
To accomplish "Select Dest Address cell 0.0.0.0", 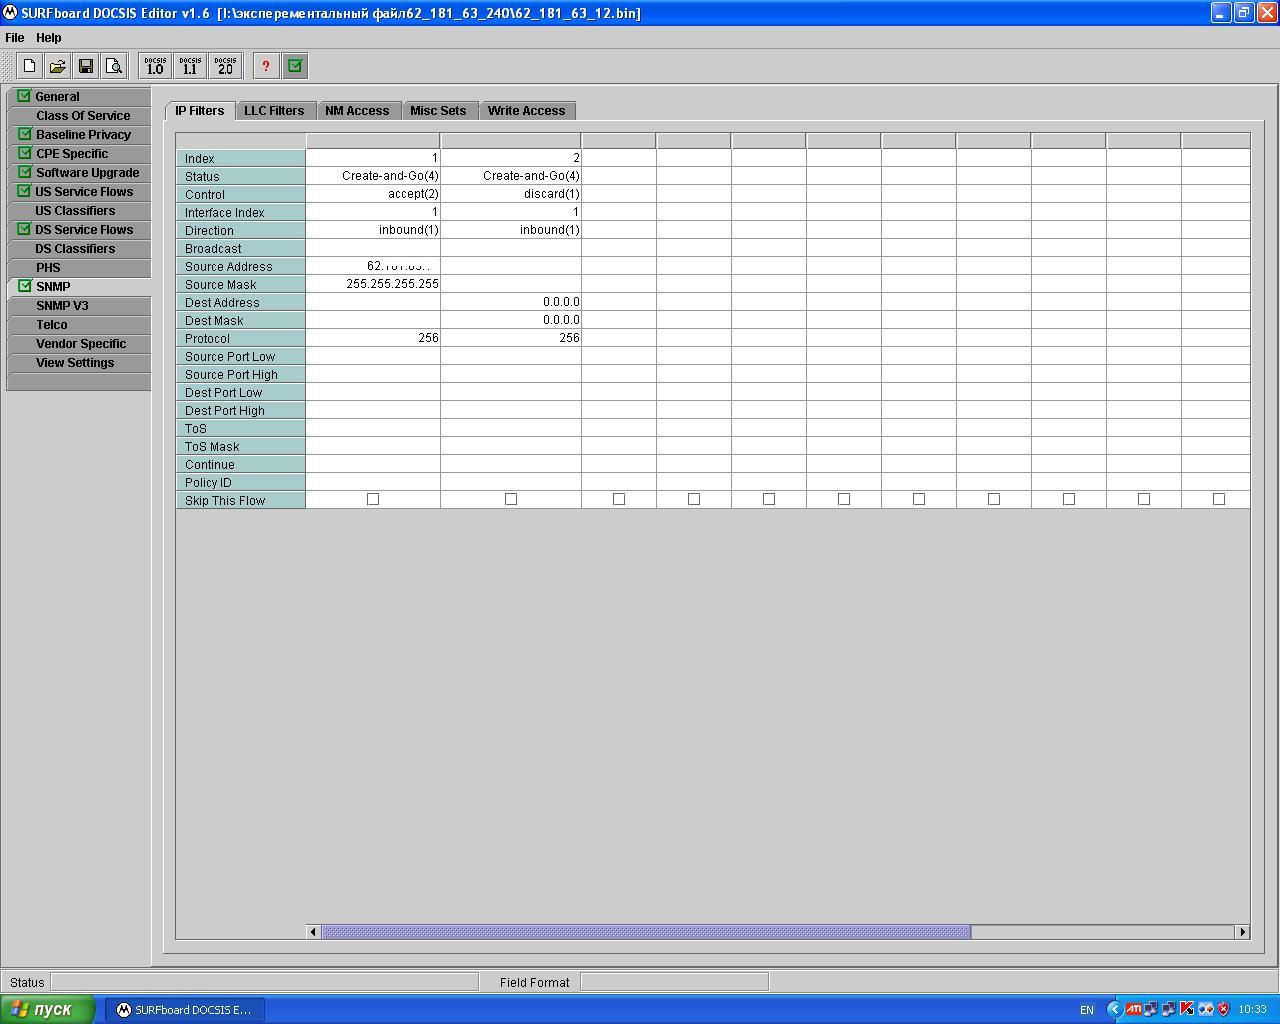I will point(511,302).
